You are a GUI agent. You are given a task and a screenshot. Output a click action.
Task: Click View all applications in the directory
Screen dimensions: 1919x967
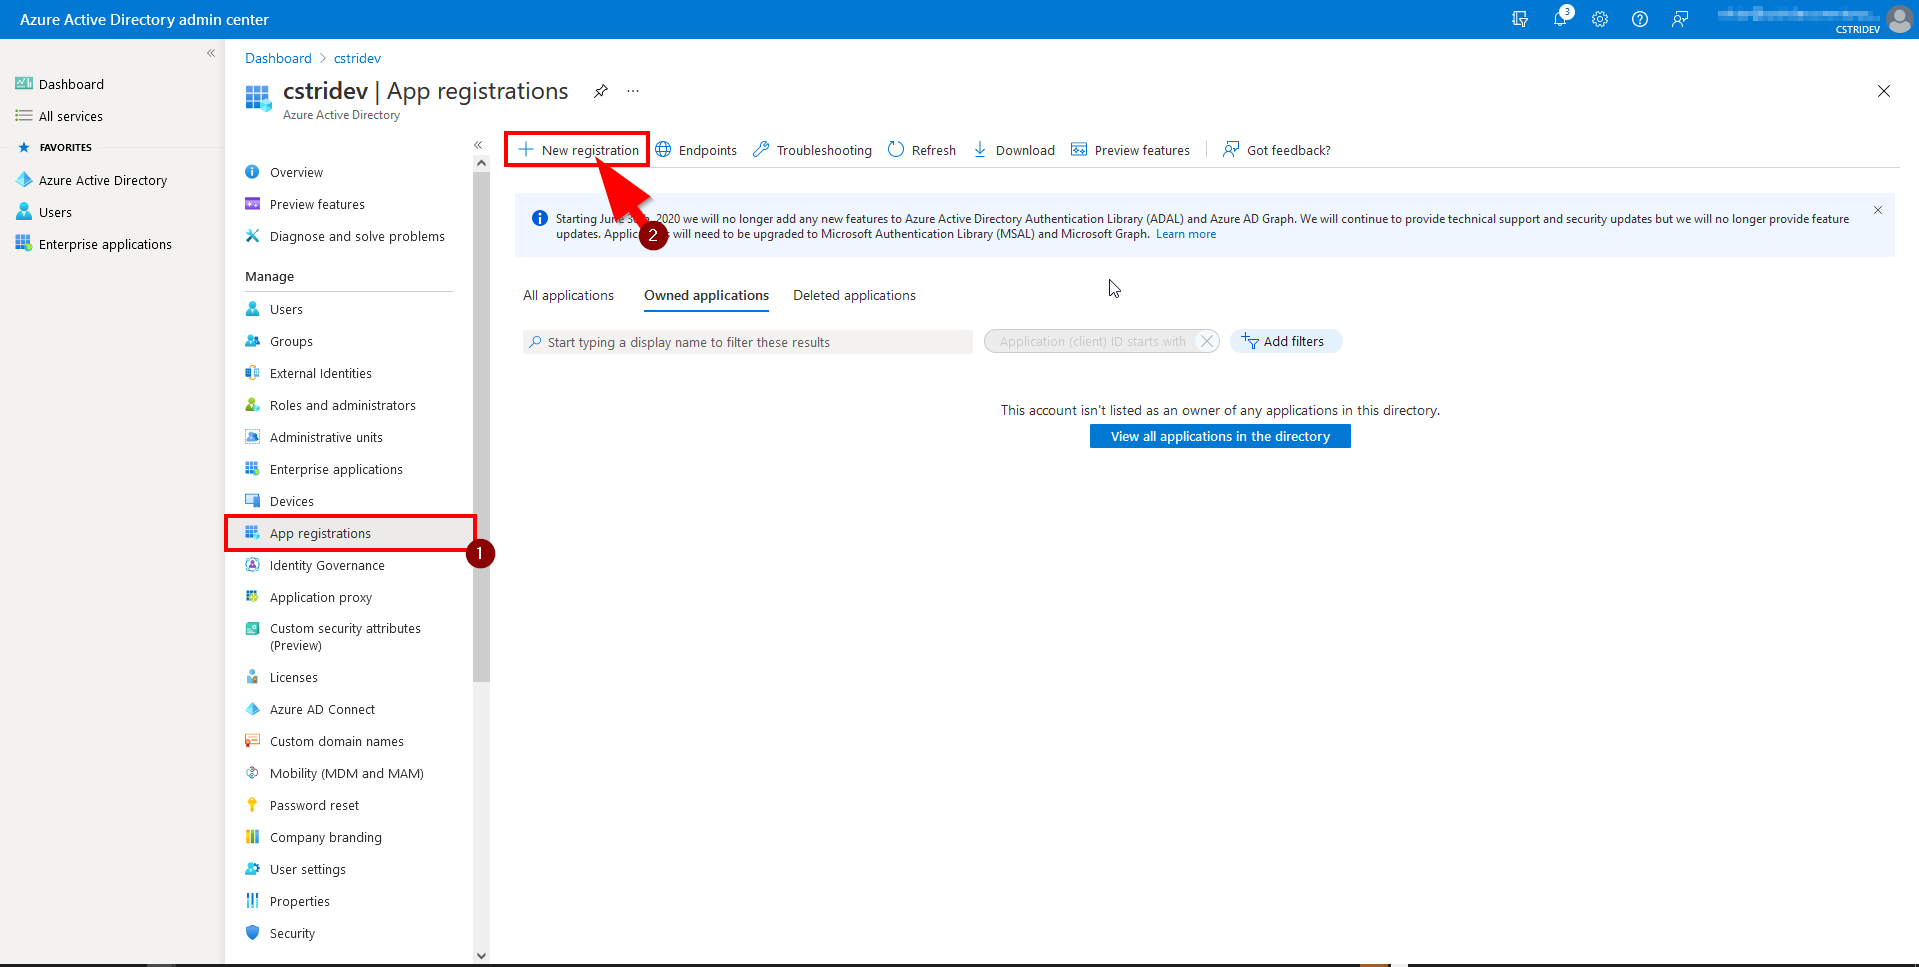1220,436
